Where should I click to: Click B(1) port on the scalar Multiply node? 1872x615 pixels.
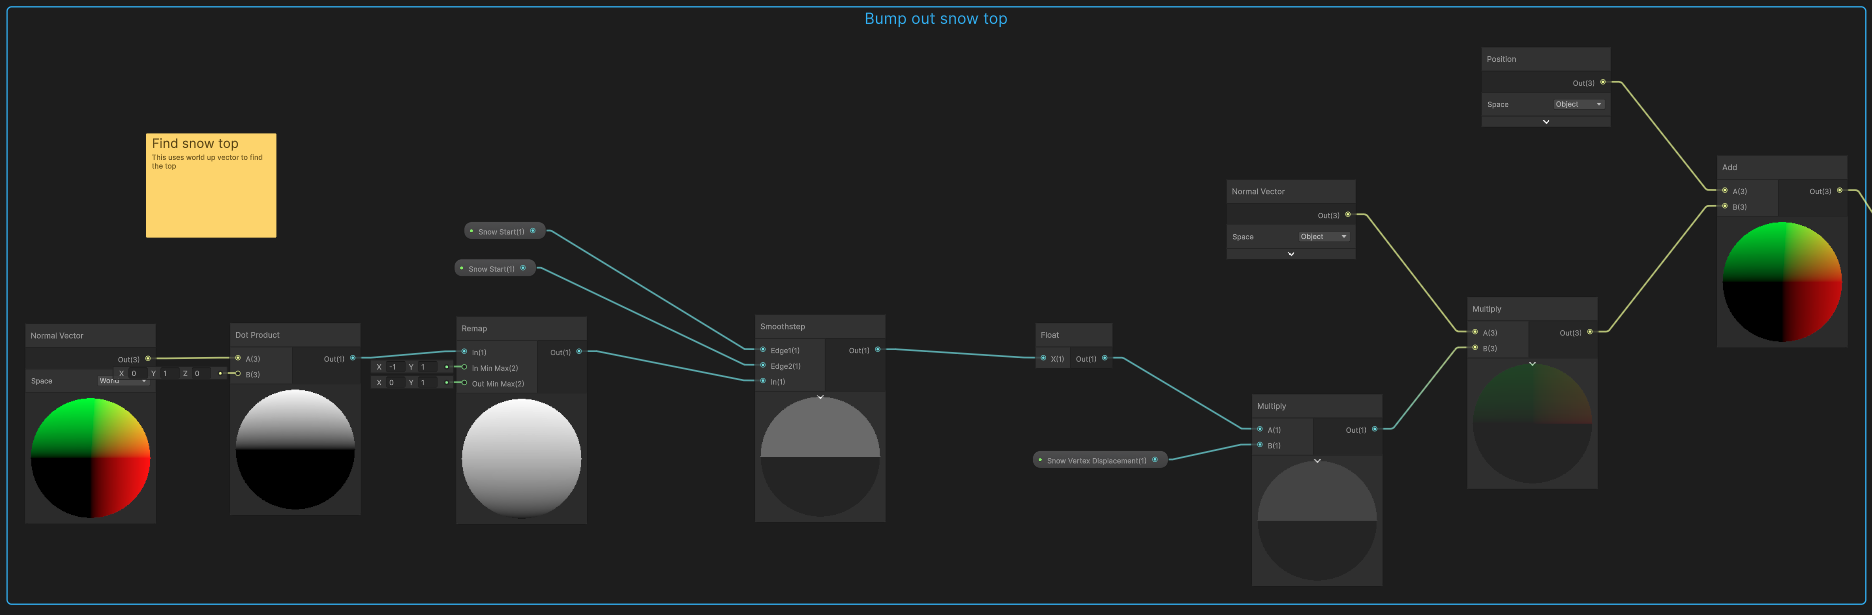[1260, 445]
